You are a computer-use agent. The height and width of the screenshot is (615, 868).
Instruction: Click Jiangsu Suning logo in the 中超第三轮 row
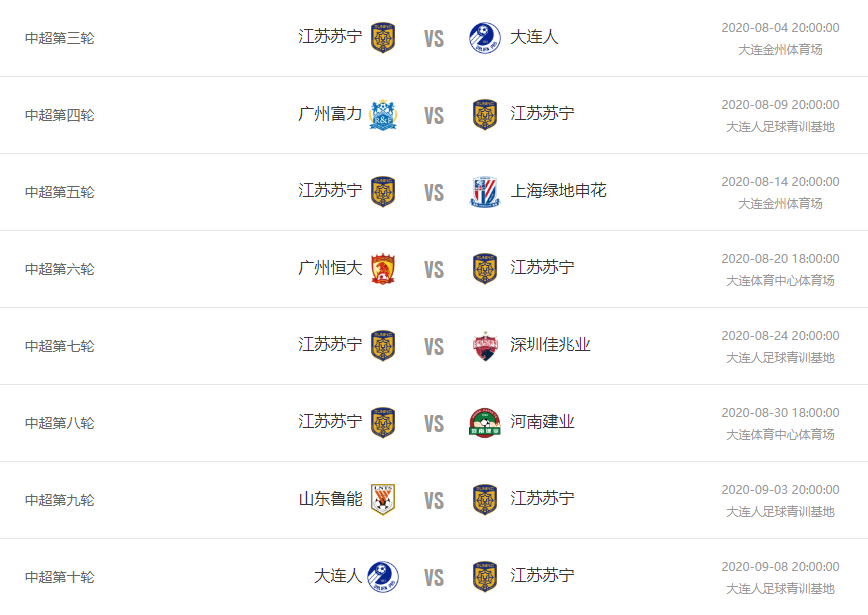pyautogui.click(x=383, y=38)
